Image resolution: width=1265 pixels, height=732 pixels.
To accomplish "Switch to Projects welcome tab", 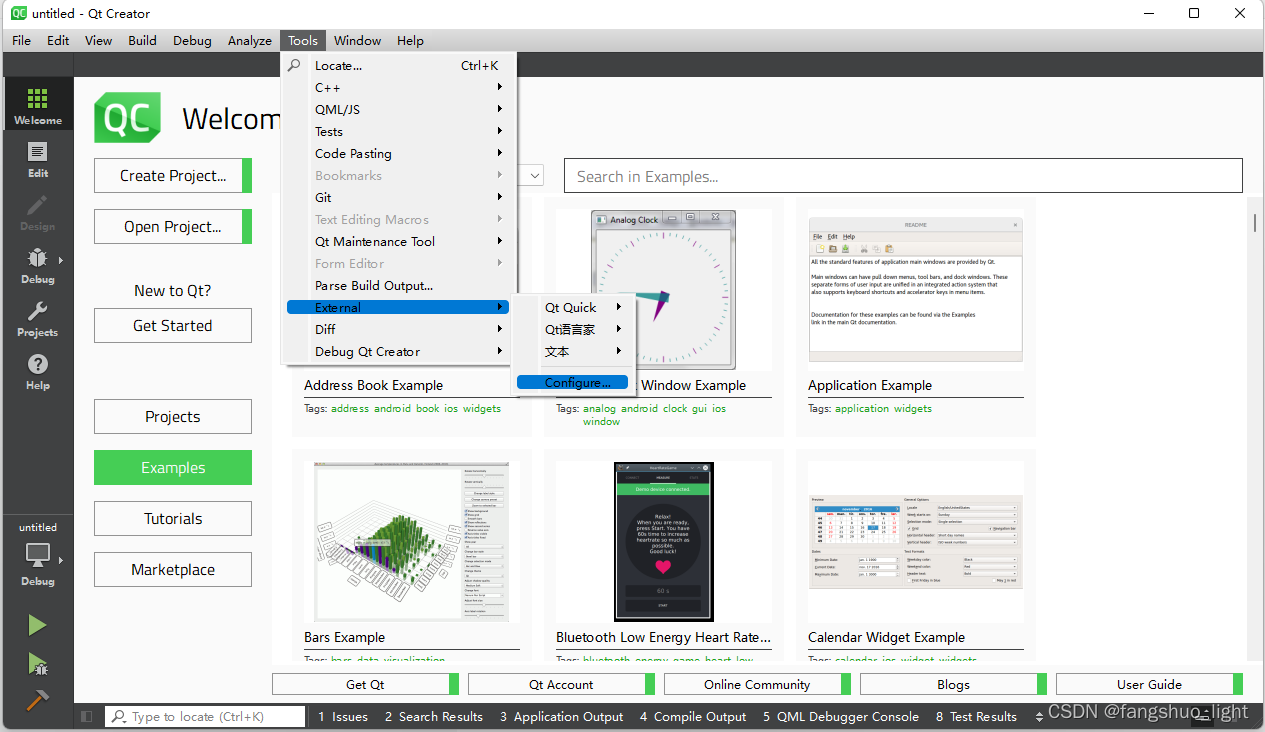I will click(x=173, y=417).
